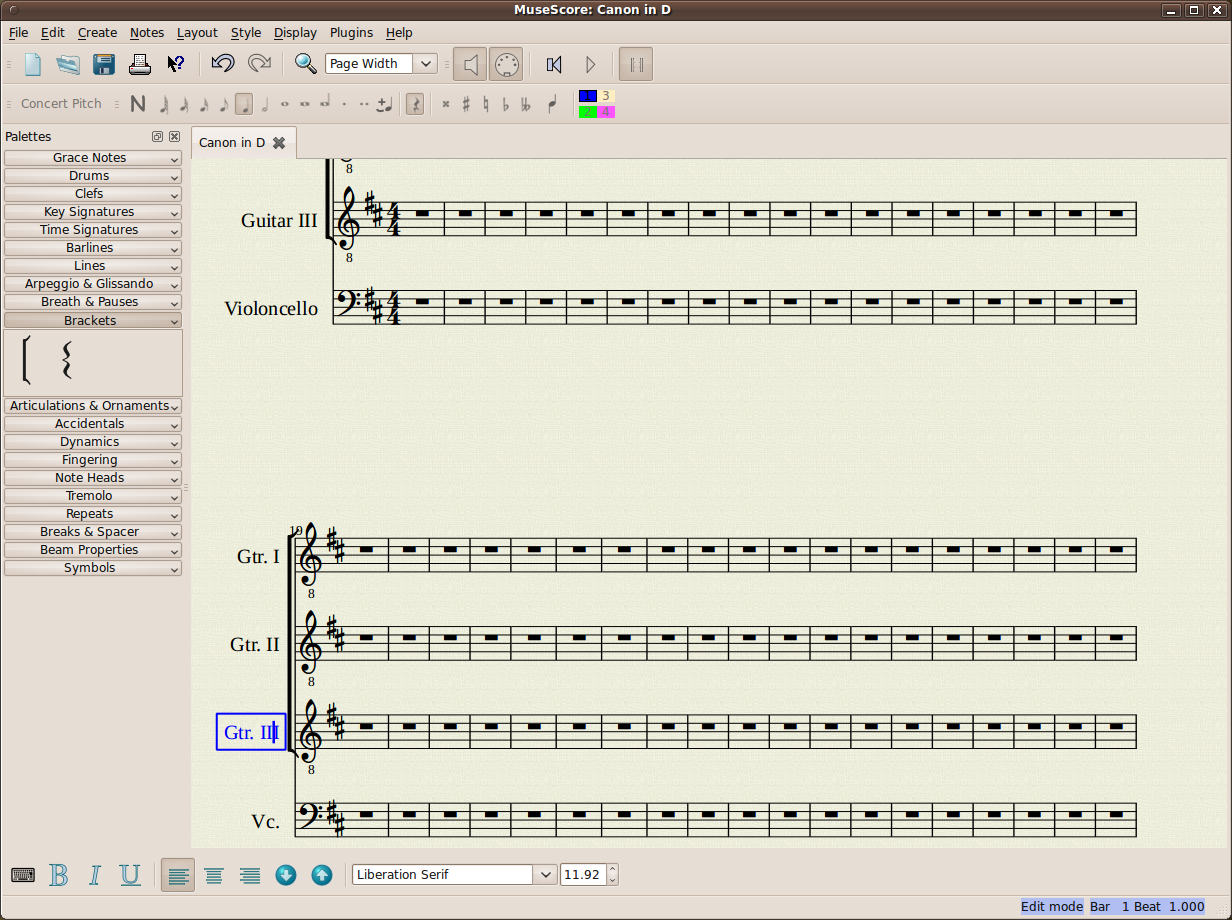The image size is (1232, 920).
Task: Select the square bracket in the Brackets palette
Action: [x=26, y=361]
